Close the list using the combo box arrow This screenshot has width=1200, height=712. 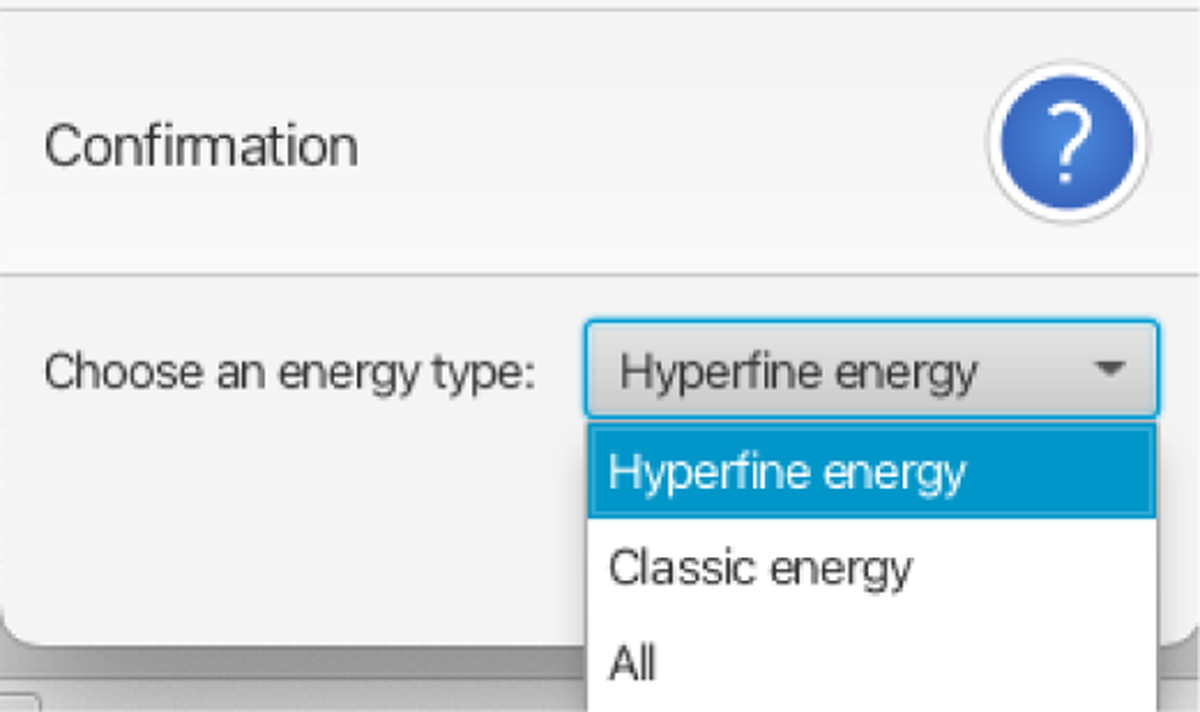pos(1107,369)
